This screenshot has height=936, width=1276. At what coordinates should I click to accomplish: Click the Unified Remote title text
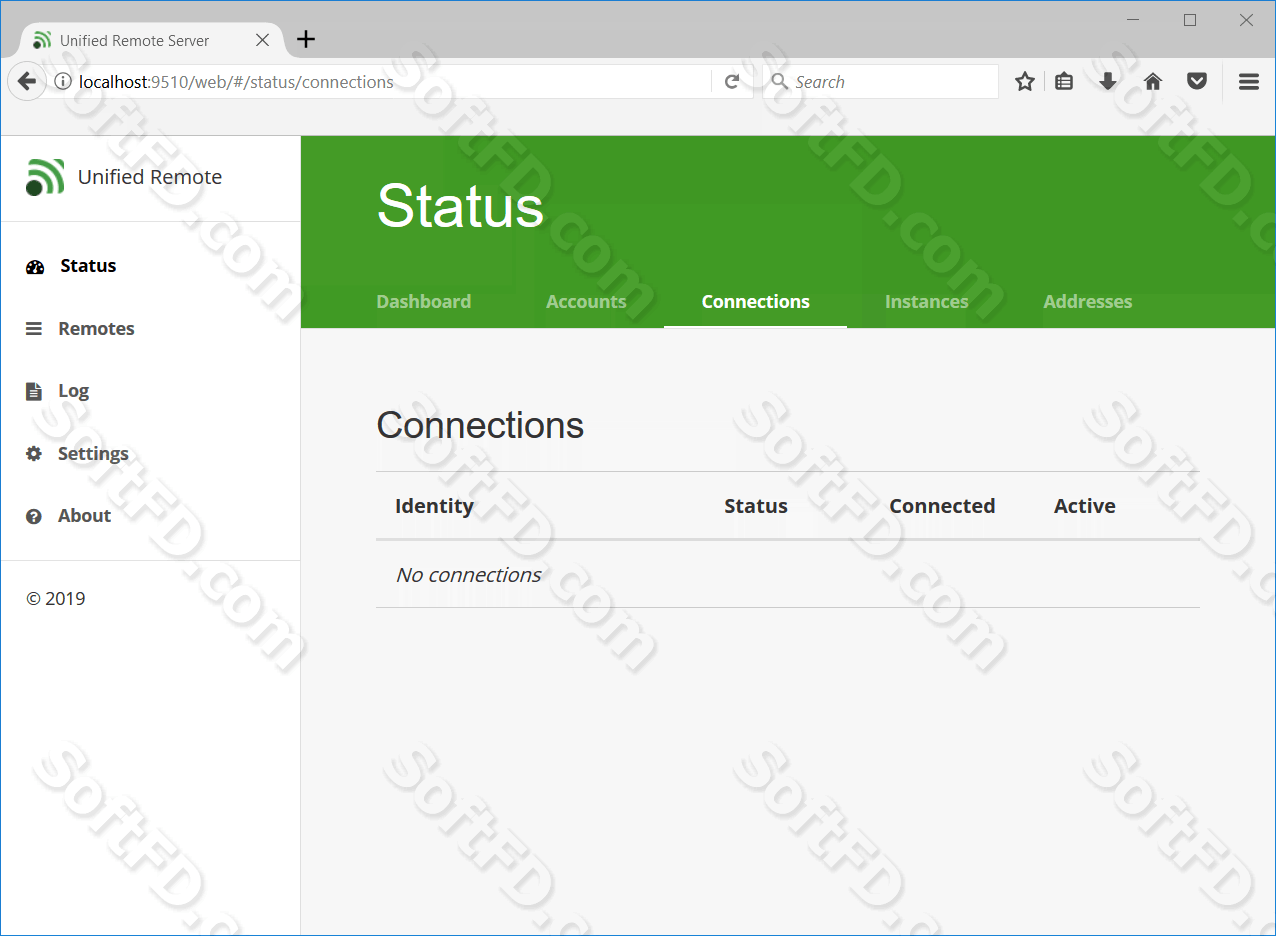pos(150,177)
